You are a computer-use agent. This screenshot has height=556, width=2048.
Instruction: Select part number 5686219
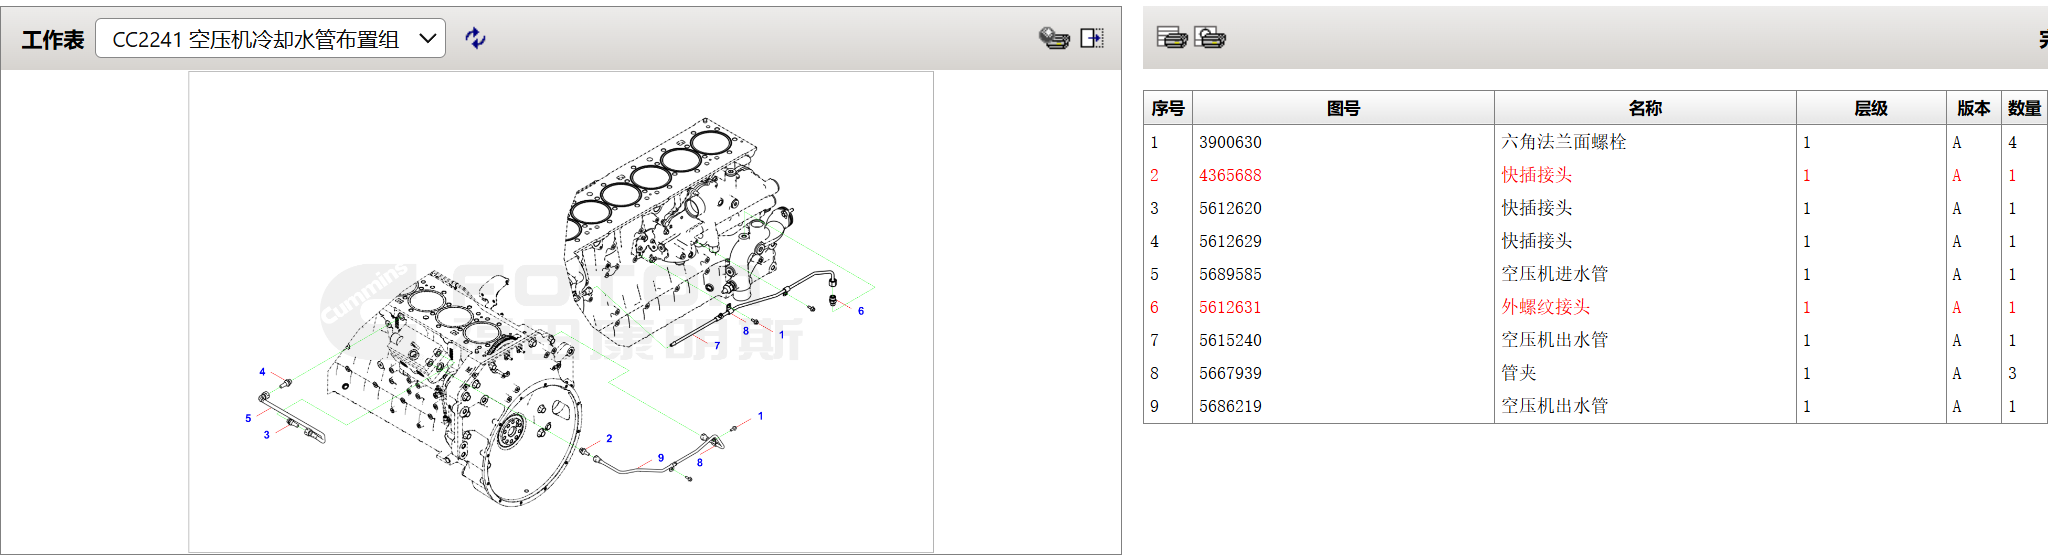coord(1230,406)
